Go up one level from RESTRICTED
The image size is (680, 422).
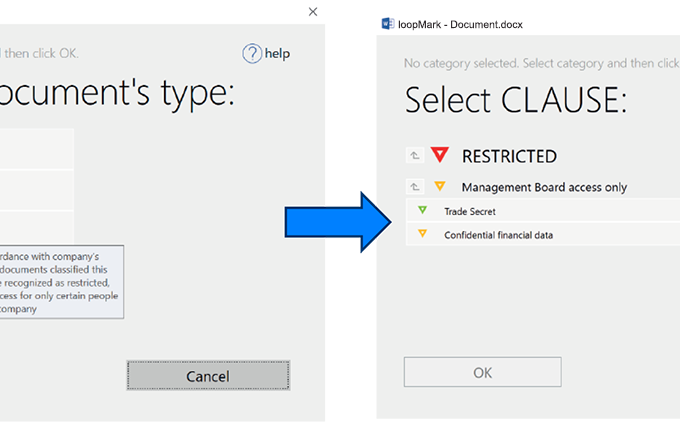tap(415, 156)
